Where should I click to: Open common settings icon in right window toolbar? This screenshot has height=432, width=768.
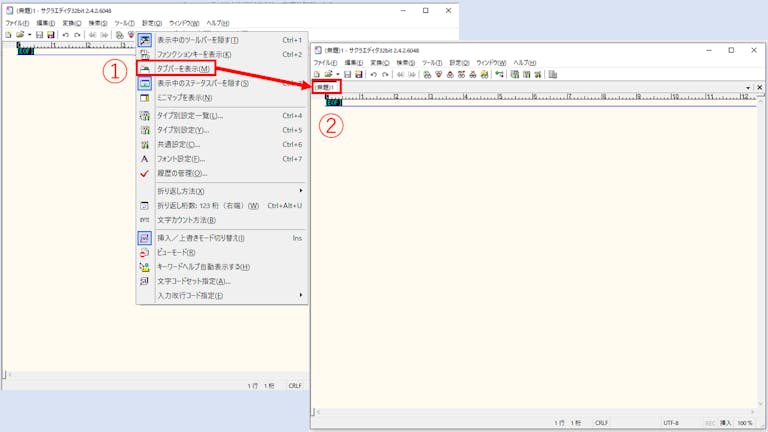click(x=538, y=74)
